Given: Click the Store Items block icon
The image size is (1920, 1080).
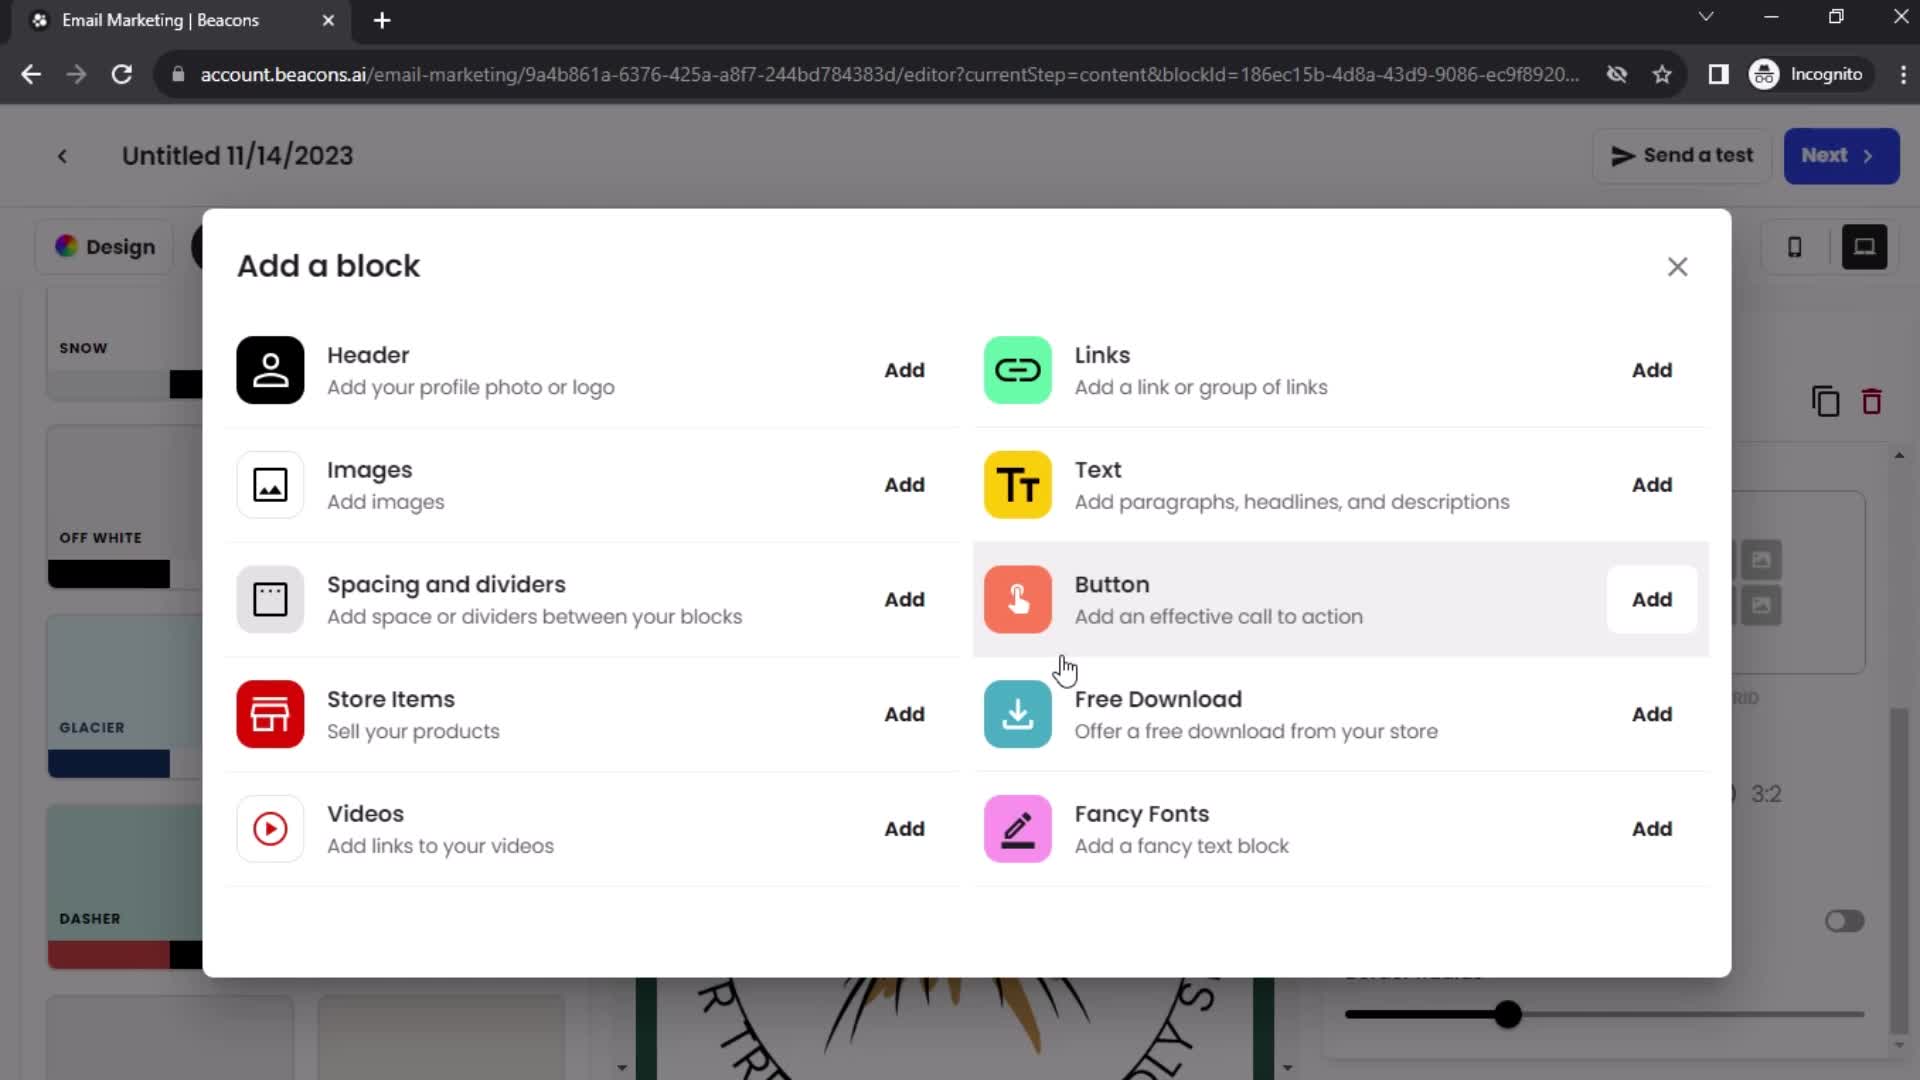Looking at the screenshot, I should click(270, 713).
